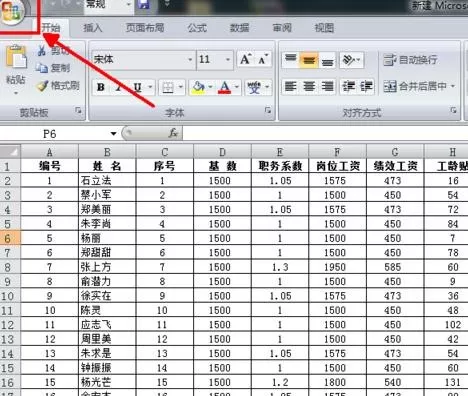Open borders dropdown arrow
Screen dimensions: 468x396
[181, 87]
